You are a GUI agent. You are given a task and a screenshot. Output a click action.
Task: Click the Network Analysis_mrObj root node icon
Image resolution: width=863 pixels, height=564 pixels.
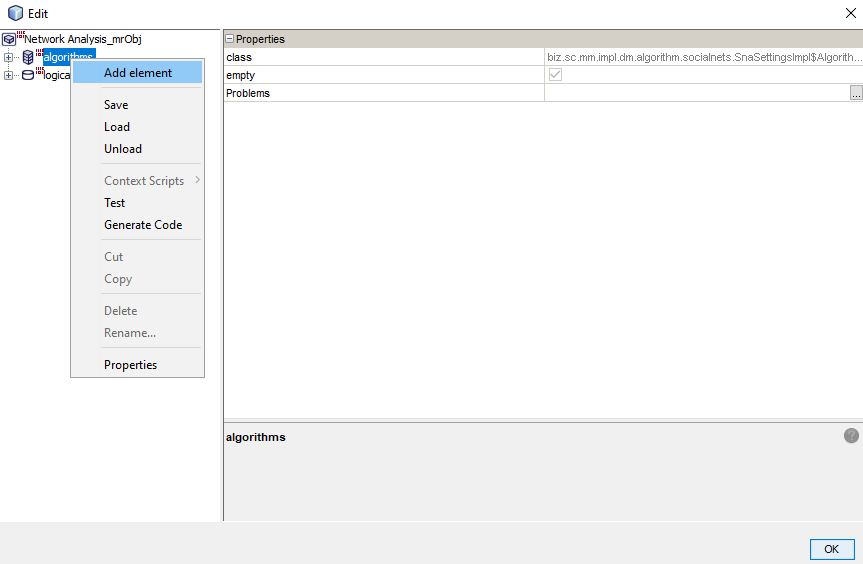pos(9,39)
